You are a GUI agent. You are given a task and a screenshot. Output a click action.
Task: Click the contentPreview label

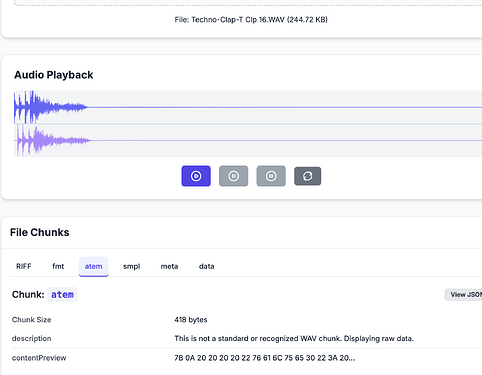[39, 358]
